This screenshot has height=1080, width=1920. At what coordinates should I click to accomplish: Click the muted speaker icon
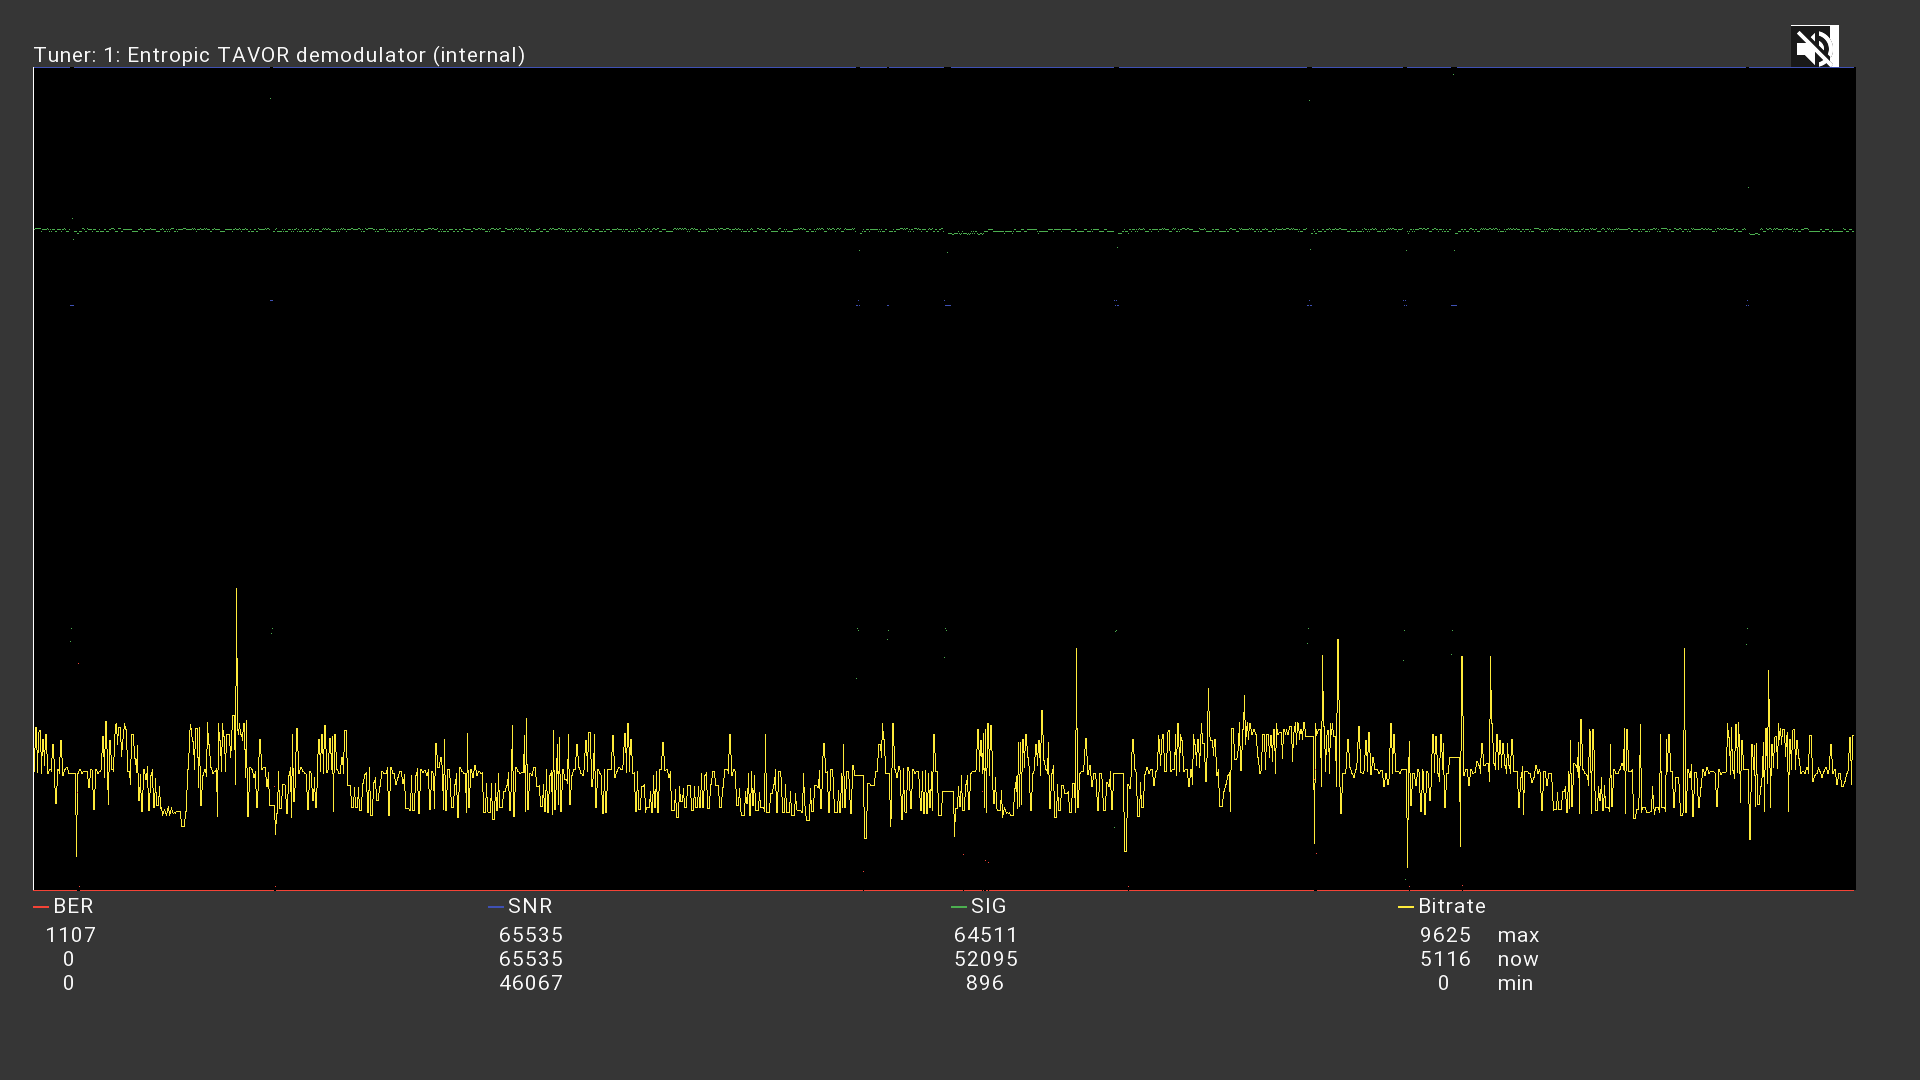click(x=1814, y=47)
